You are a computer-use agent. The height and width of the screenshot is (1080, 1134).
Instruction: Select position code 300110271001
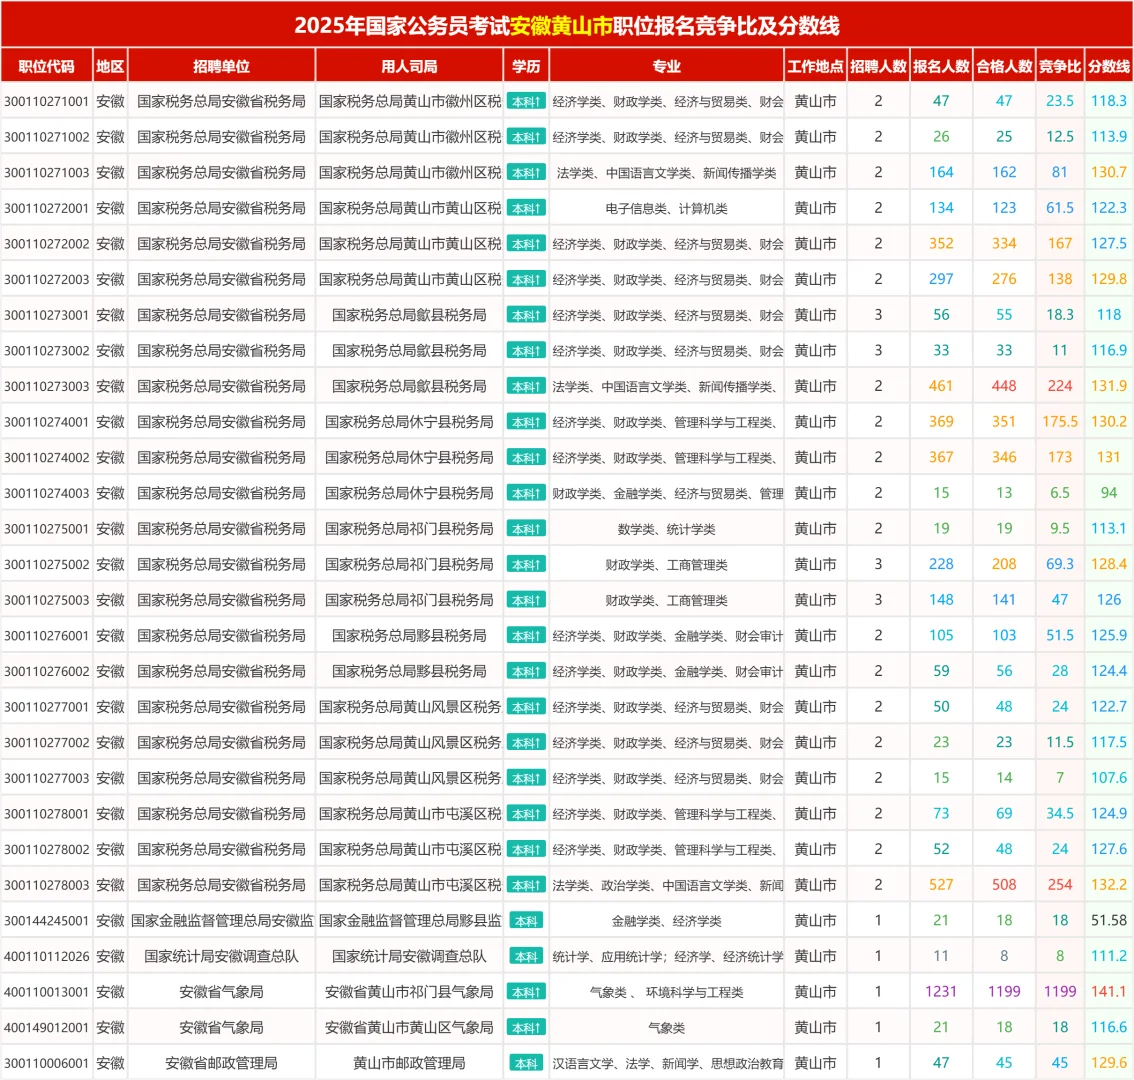[x=46, y=101]
